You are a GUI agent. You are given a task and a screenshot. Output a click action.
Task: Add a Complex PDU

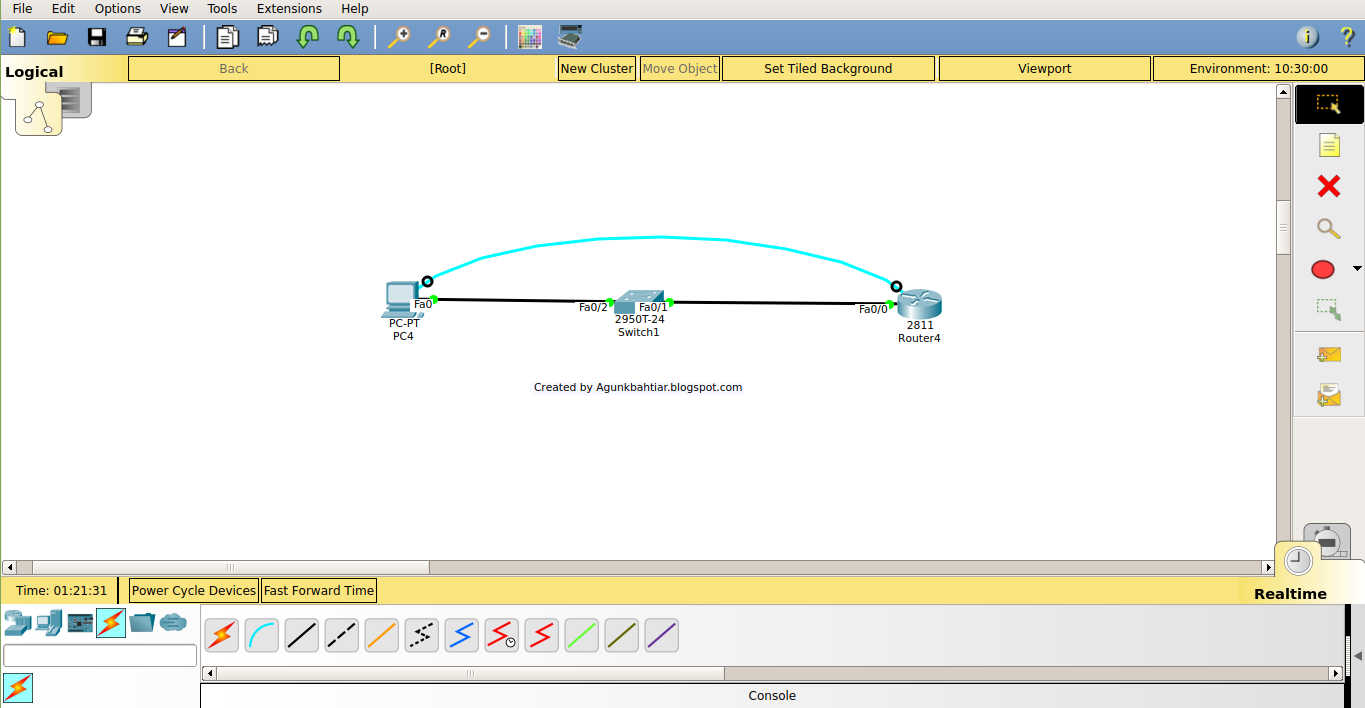click(x=1329, y=394)
